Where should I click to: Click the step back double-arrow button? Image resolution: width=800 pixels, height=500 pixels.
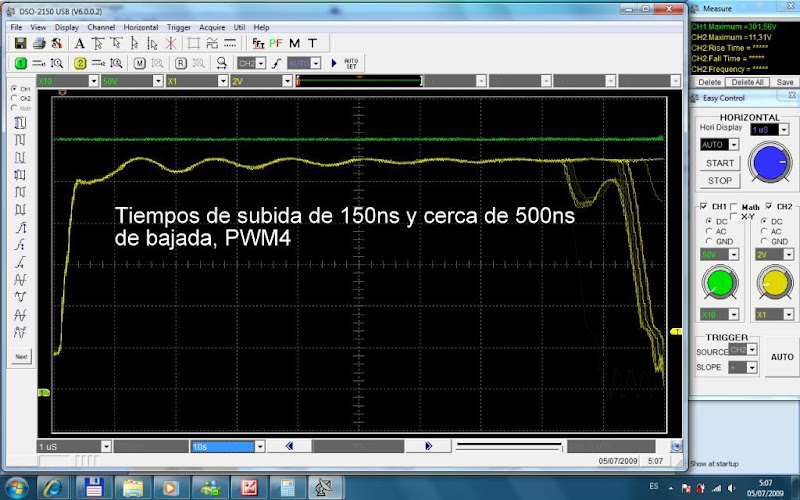289,446
